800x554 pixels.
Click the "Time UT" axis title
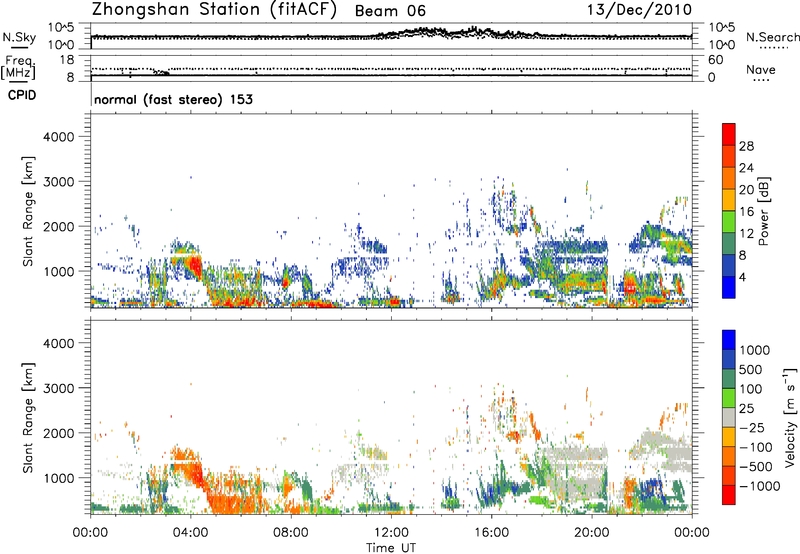(x=391, y=548)
